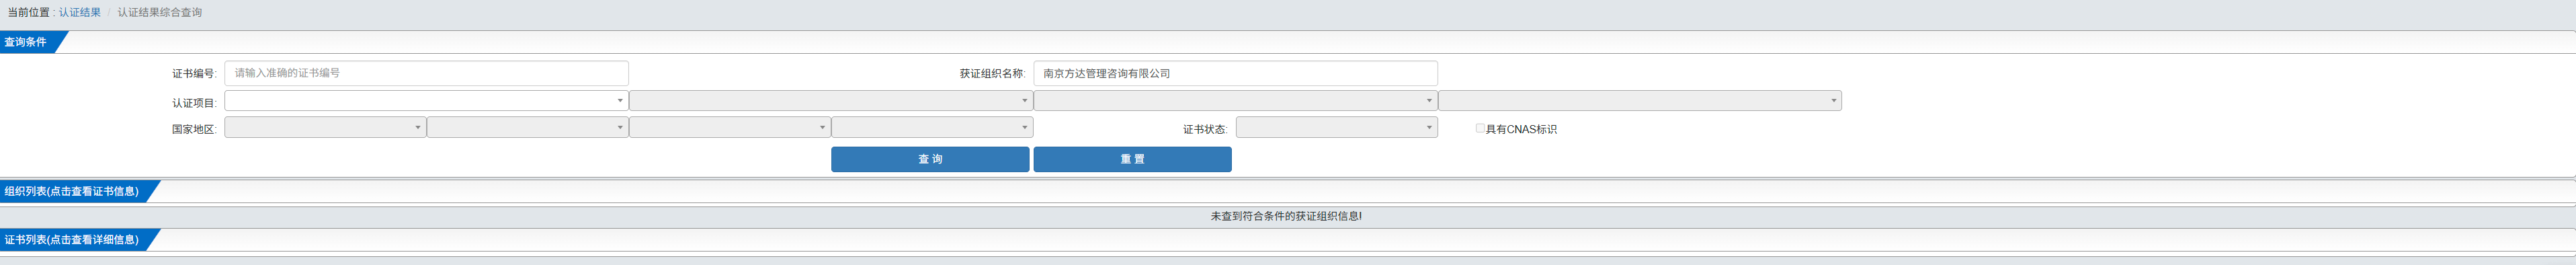Click the 重置 reset button
Screen dimensions: 2576x265
click(1132, 159)
